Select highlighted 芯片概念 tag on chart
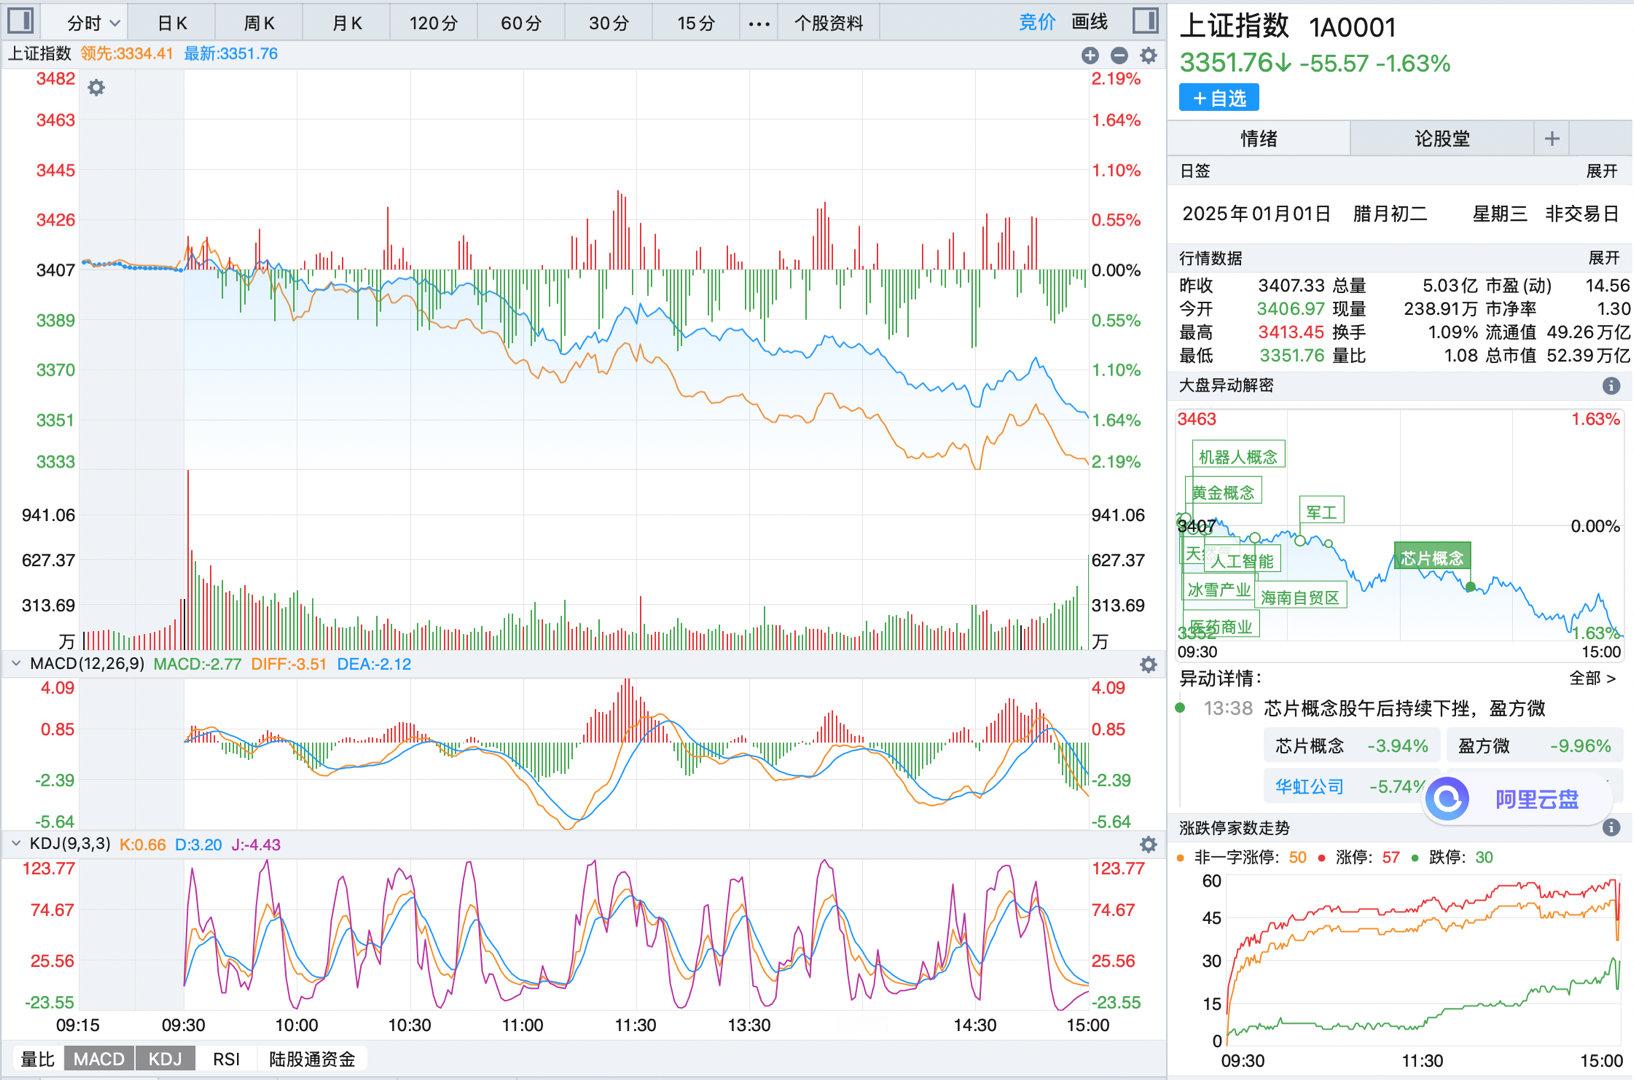This screenshot has height=1080, width=1634. pos(1432,558)
